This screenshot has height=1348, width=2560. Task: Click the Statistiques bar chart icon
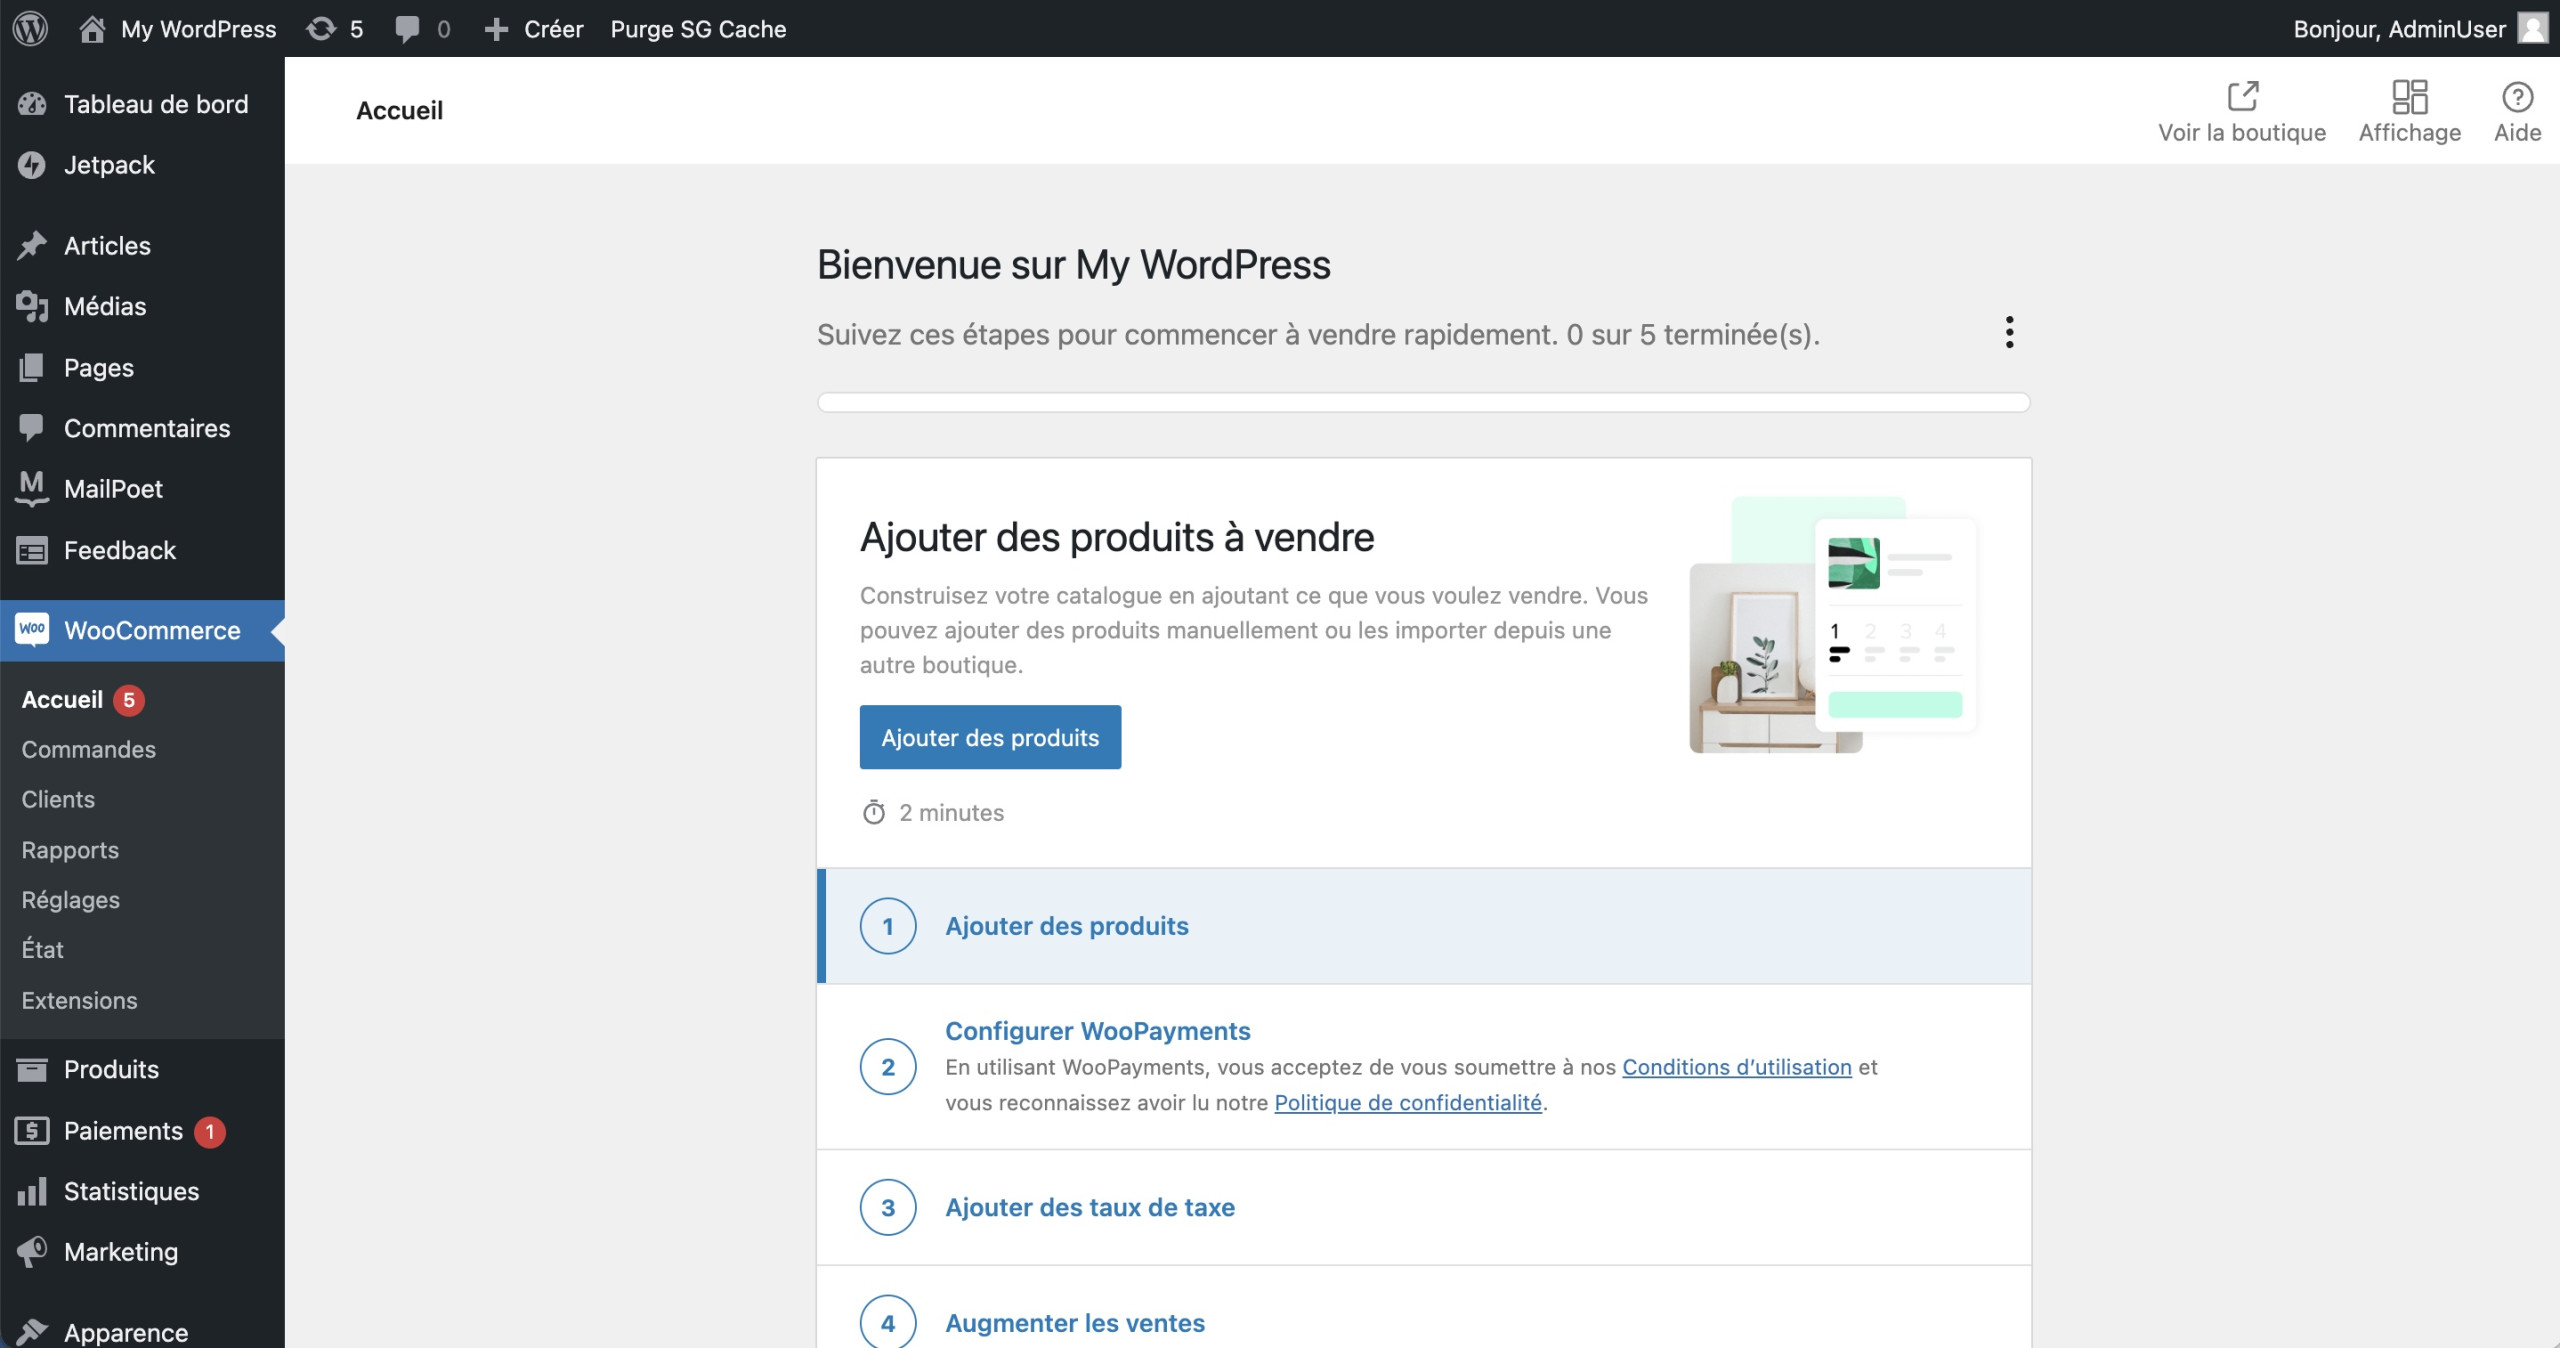(x=32, y=1191)
